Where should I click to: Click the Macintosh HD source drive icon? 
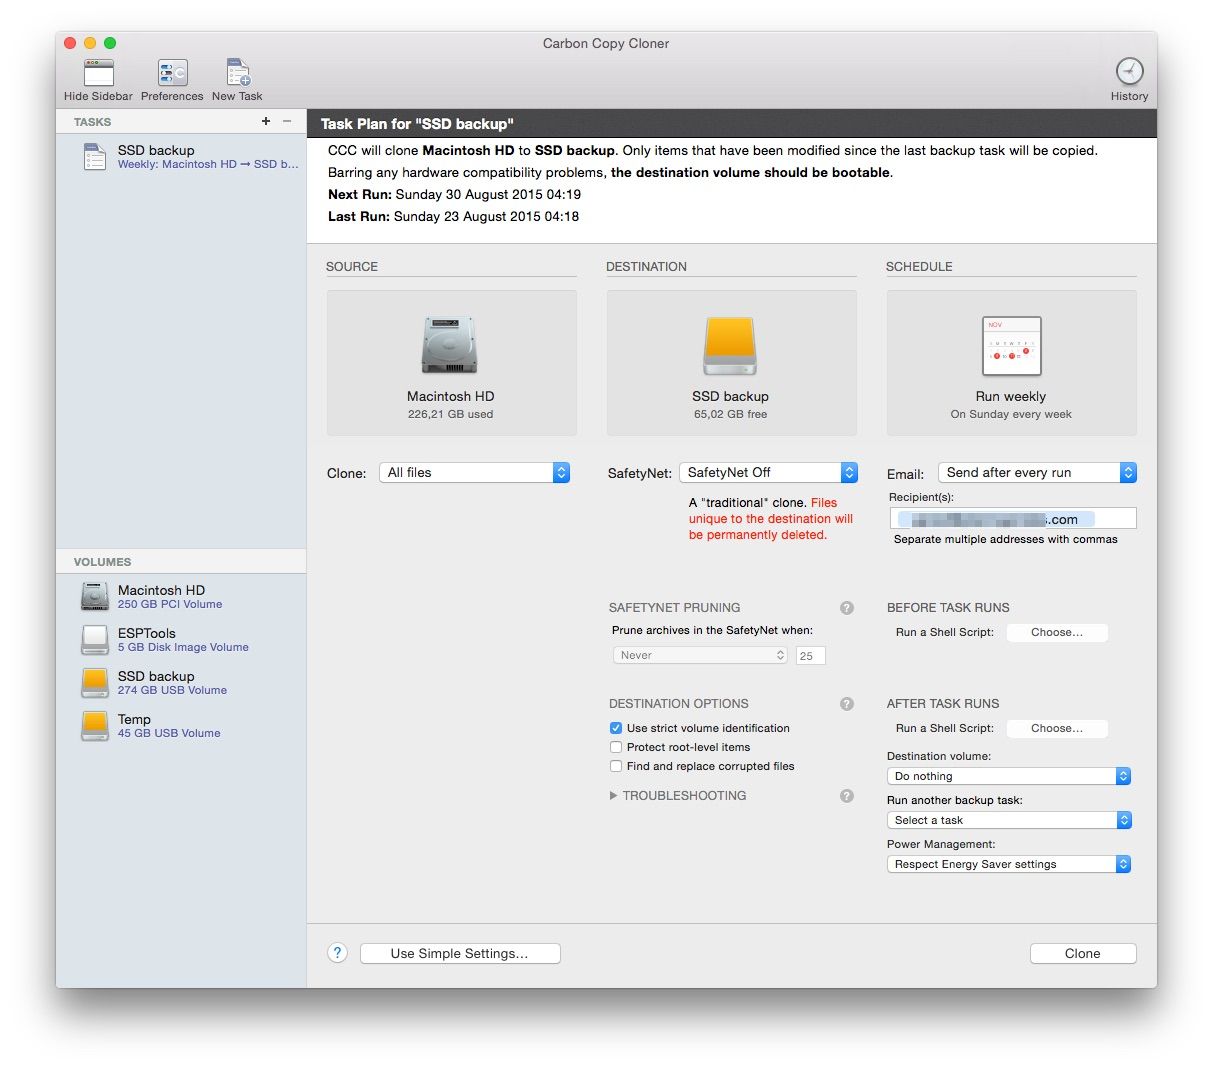point(450,347)
